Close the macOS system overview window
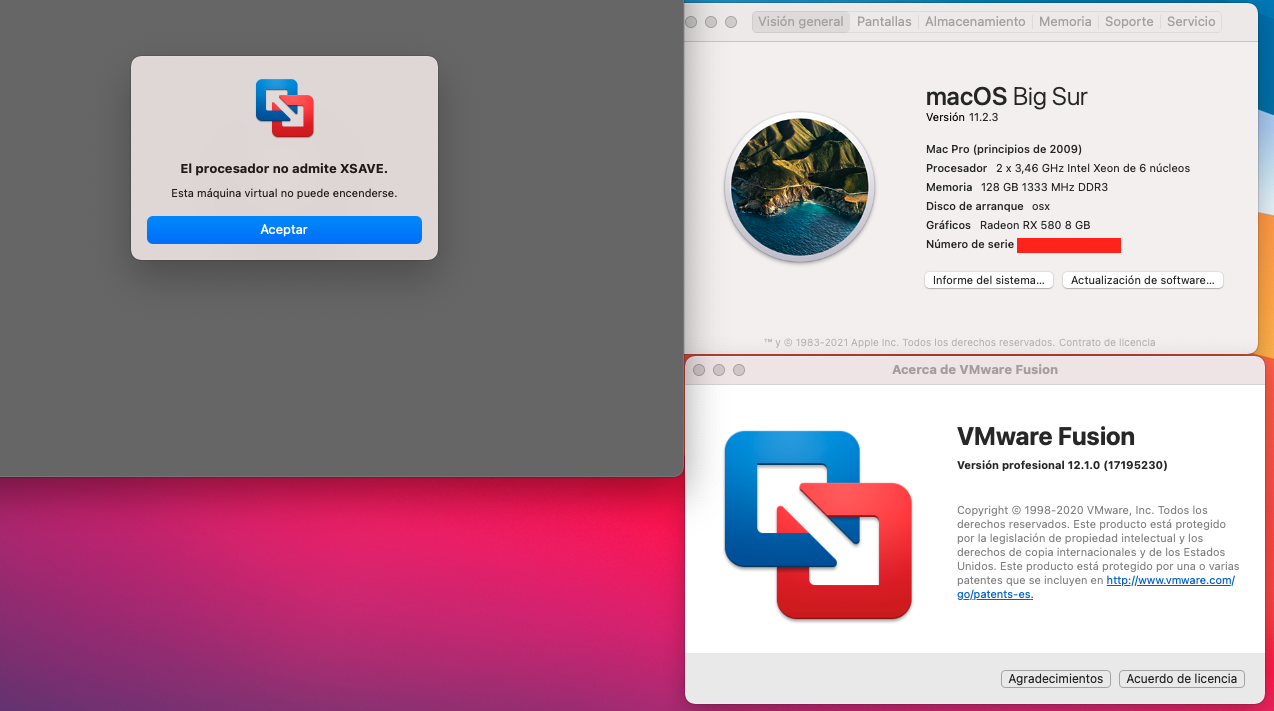 pos(691,22)
